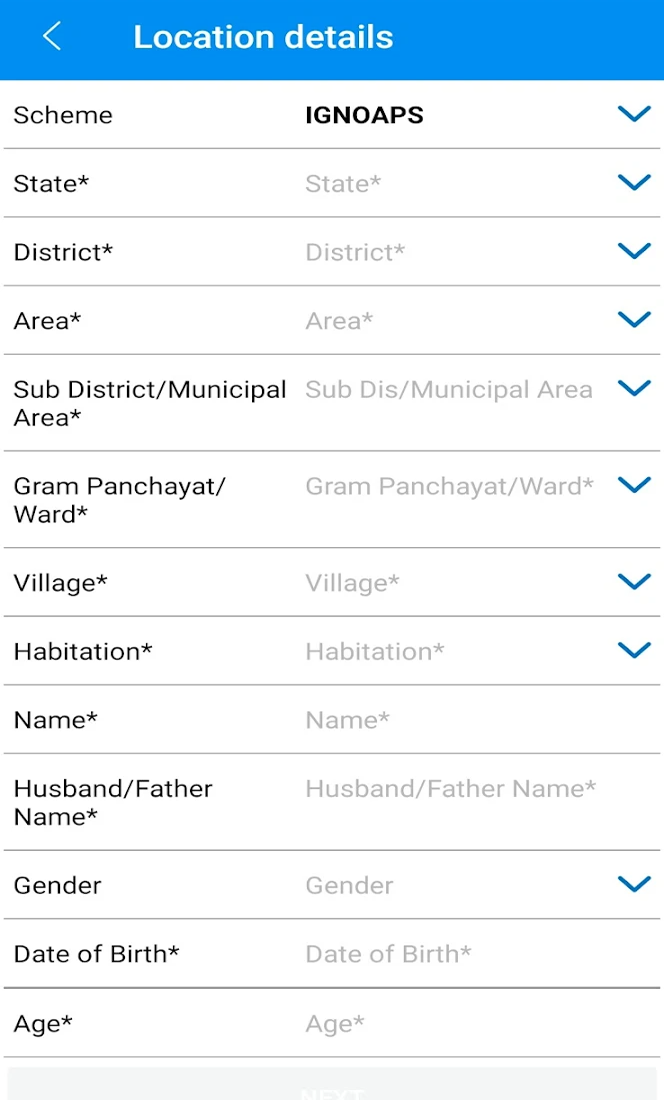Expand the Gram Panchayat/Ward dropdown
The image size is (664, 1100).
634,485
